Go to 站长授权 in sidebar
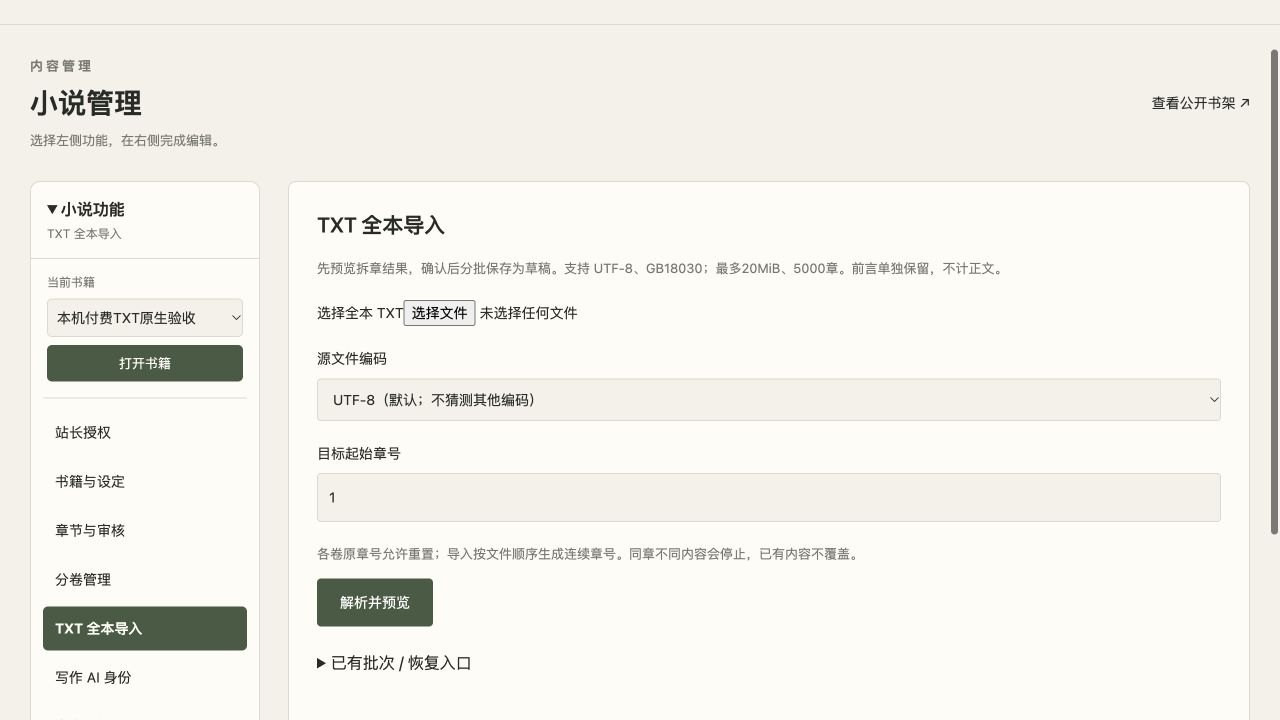 (145, 432)
